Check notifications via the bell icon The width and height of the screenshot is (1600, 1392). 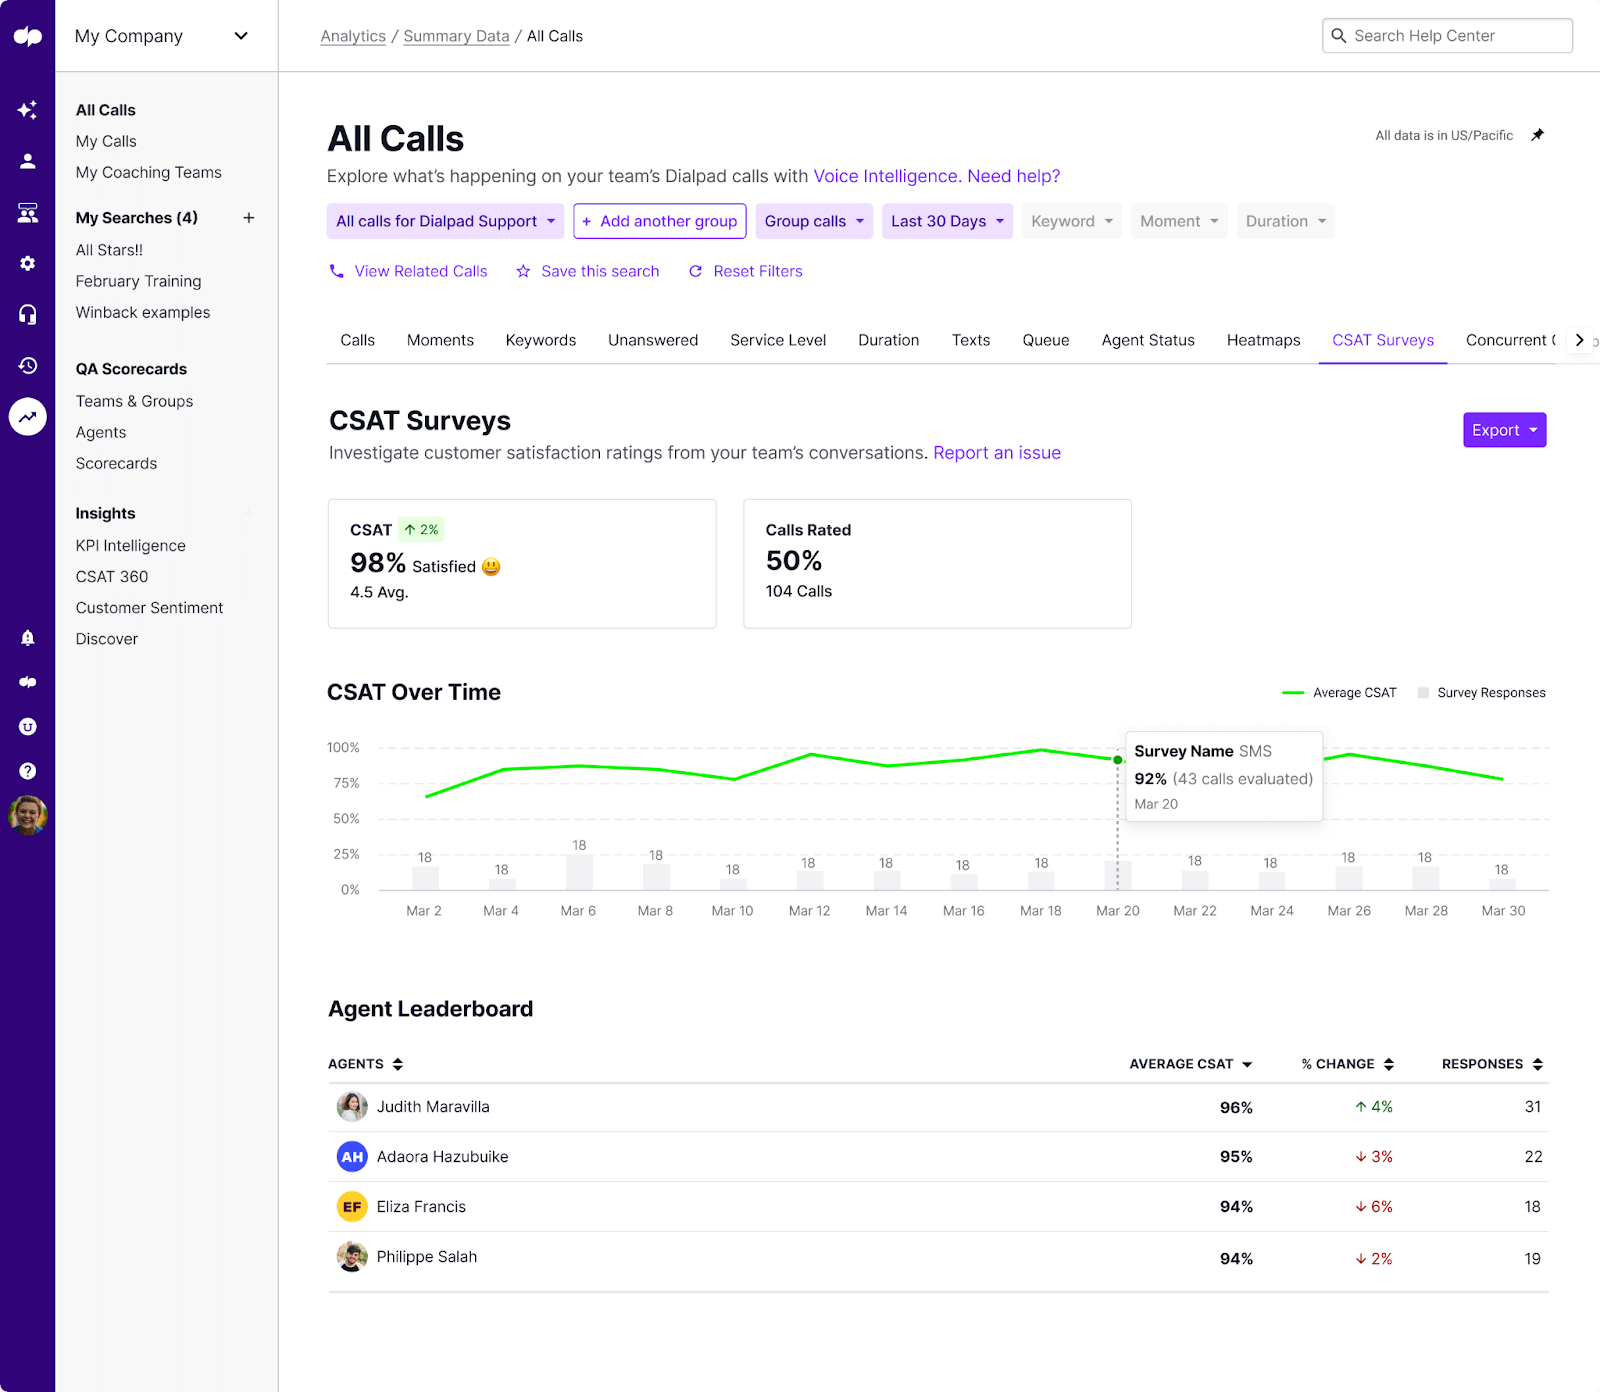point(27,637)
